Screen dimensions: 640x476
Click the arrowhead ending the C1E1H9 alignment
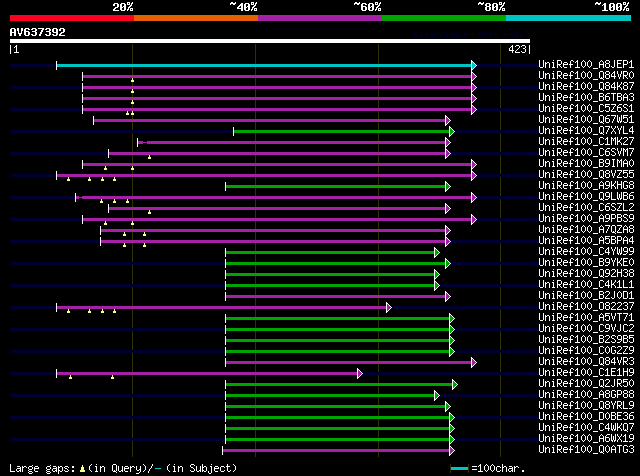360,374
